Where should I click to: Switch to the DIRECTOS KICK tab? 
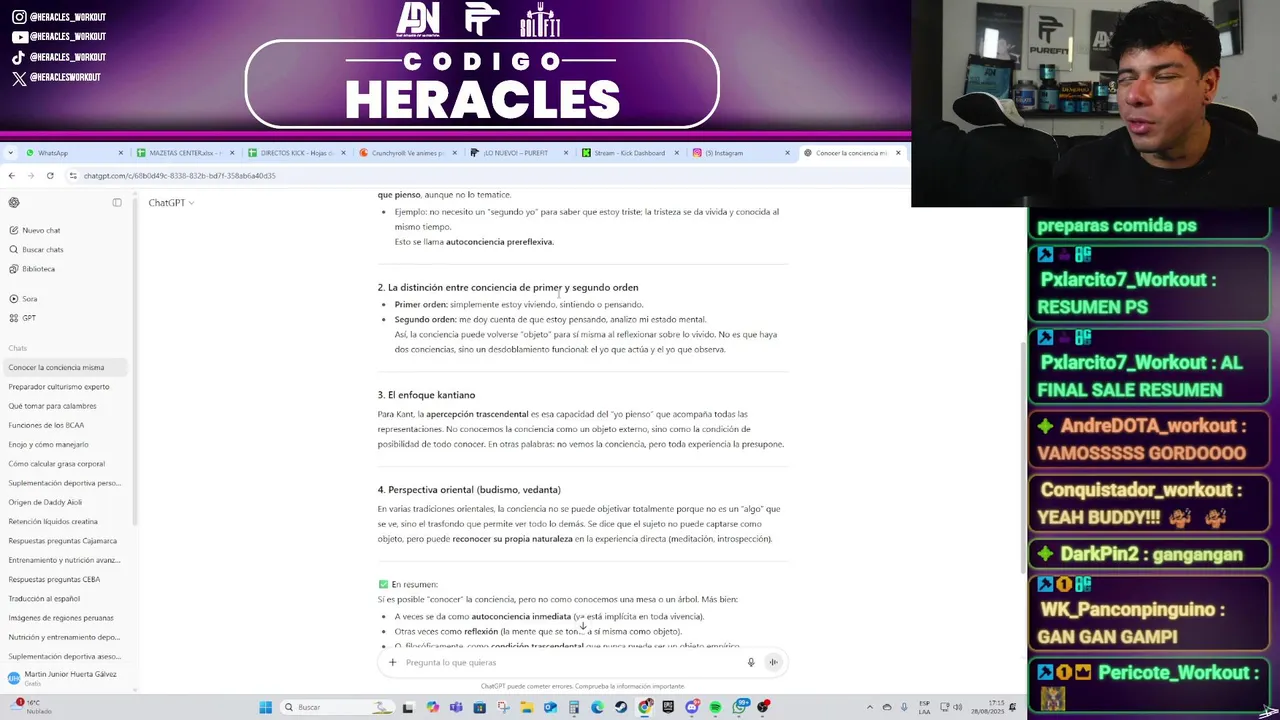(x=295, y=153)
